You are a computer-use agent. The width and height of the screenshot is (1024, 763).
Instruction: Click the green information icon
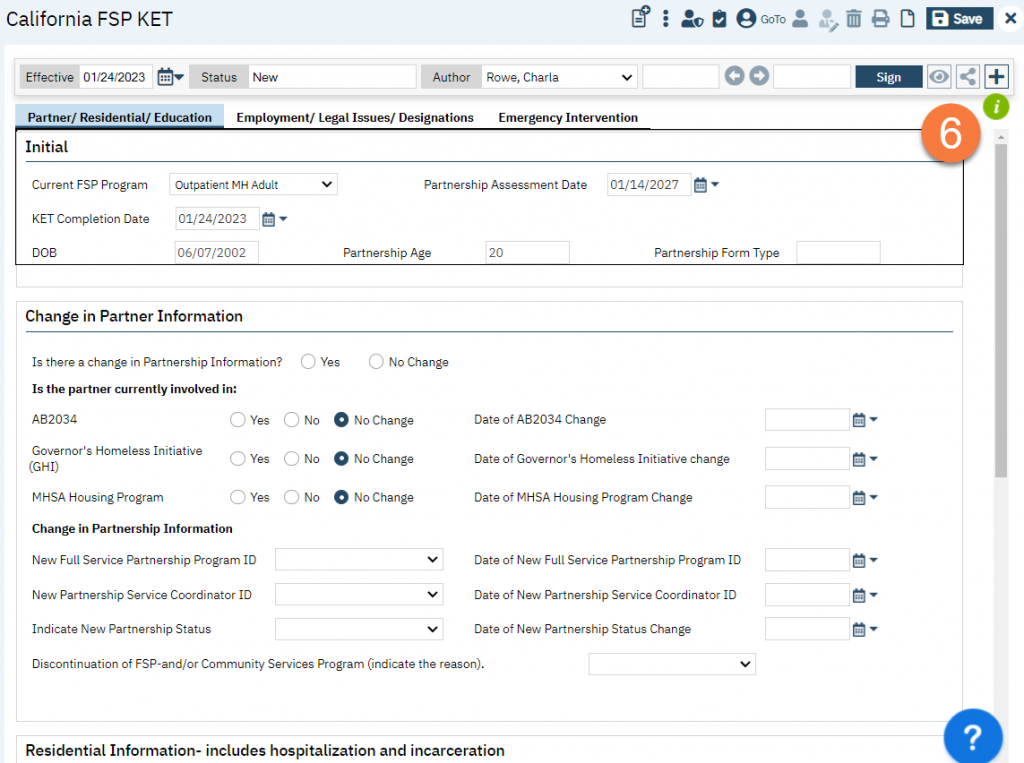point(996,107)
